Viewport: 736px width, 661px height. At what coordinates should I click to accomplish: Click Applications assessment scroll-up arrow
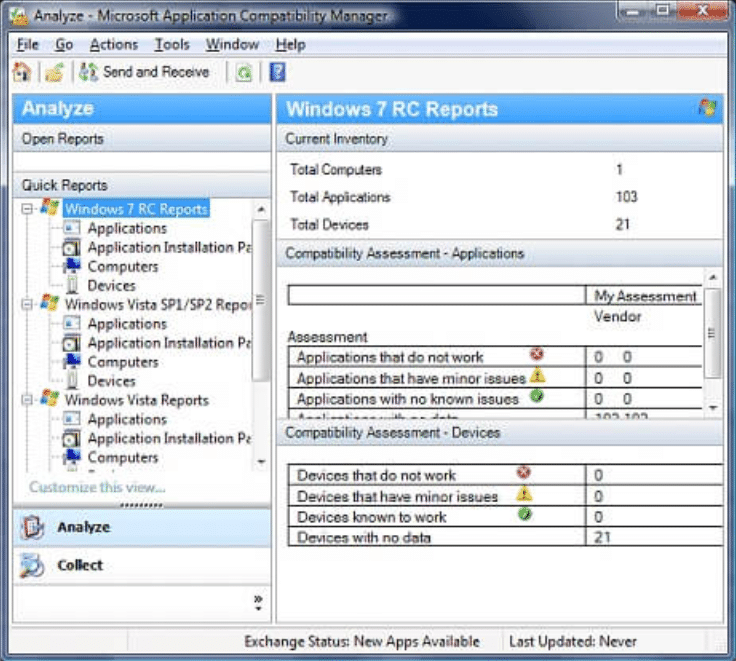pyautogui.click(x=713, y=277)
